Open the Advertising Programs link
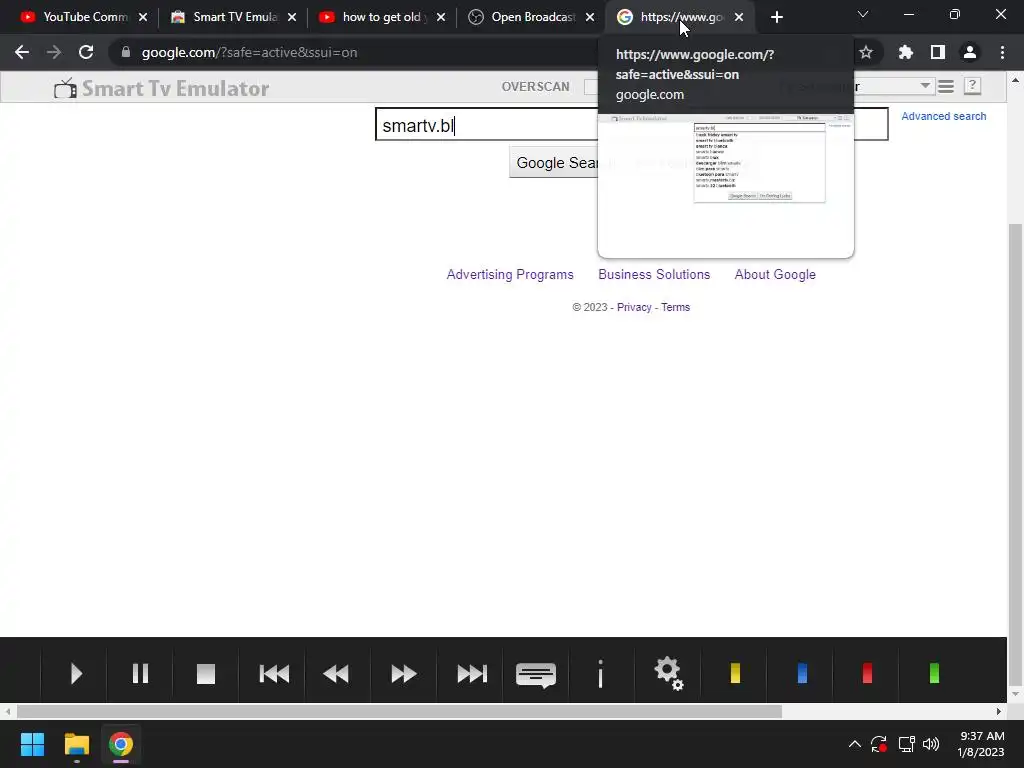 (510, 274)
